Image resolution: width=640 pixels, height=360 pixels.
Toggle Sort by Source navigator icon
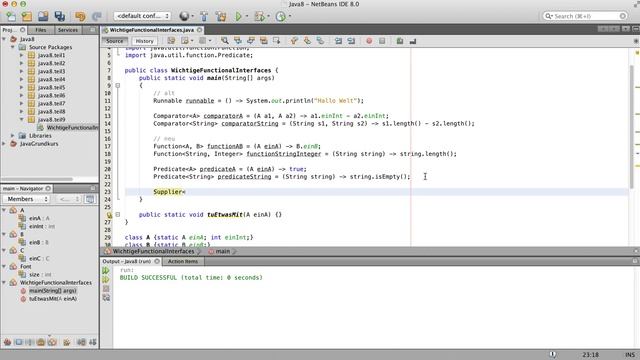click(x=93, y=342)
